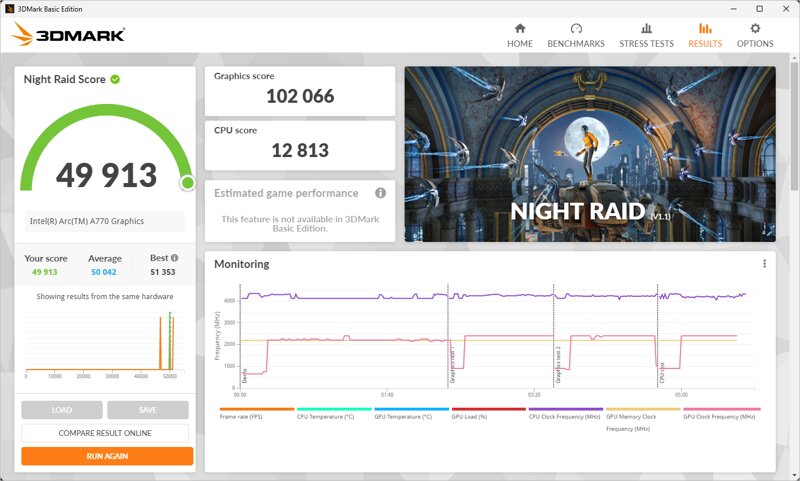Click the green validated checkmark icon
The height and width of the screenshot is (481, 800).
coord(115,79)
